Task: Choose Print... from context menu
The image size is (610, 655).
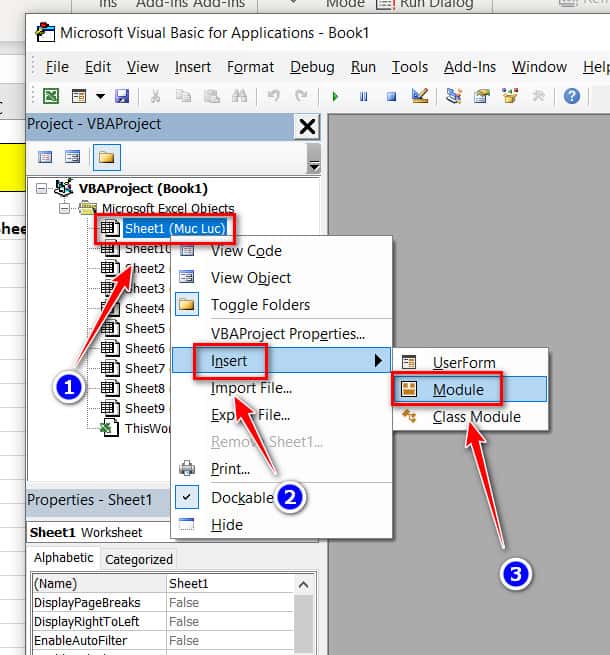Action: tap(281, 469)
